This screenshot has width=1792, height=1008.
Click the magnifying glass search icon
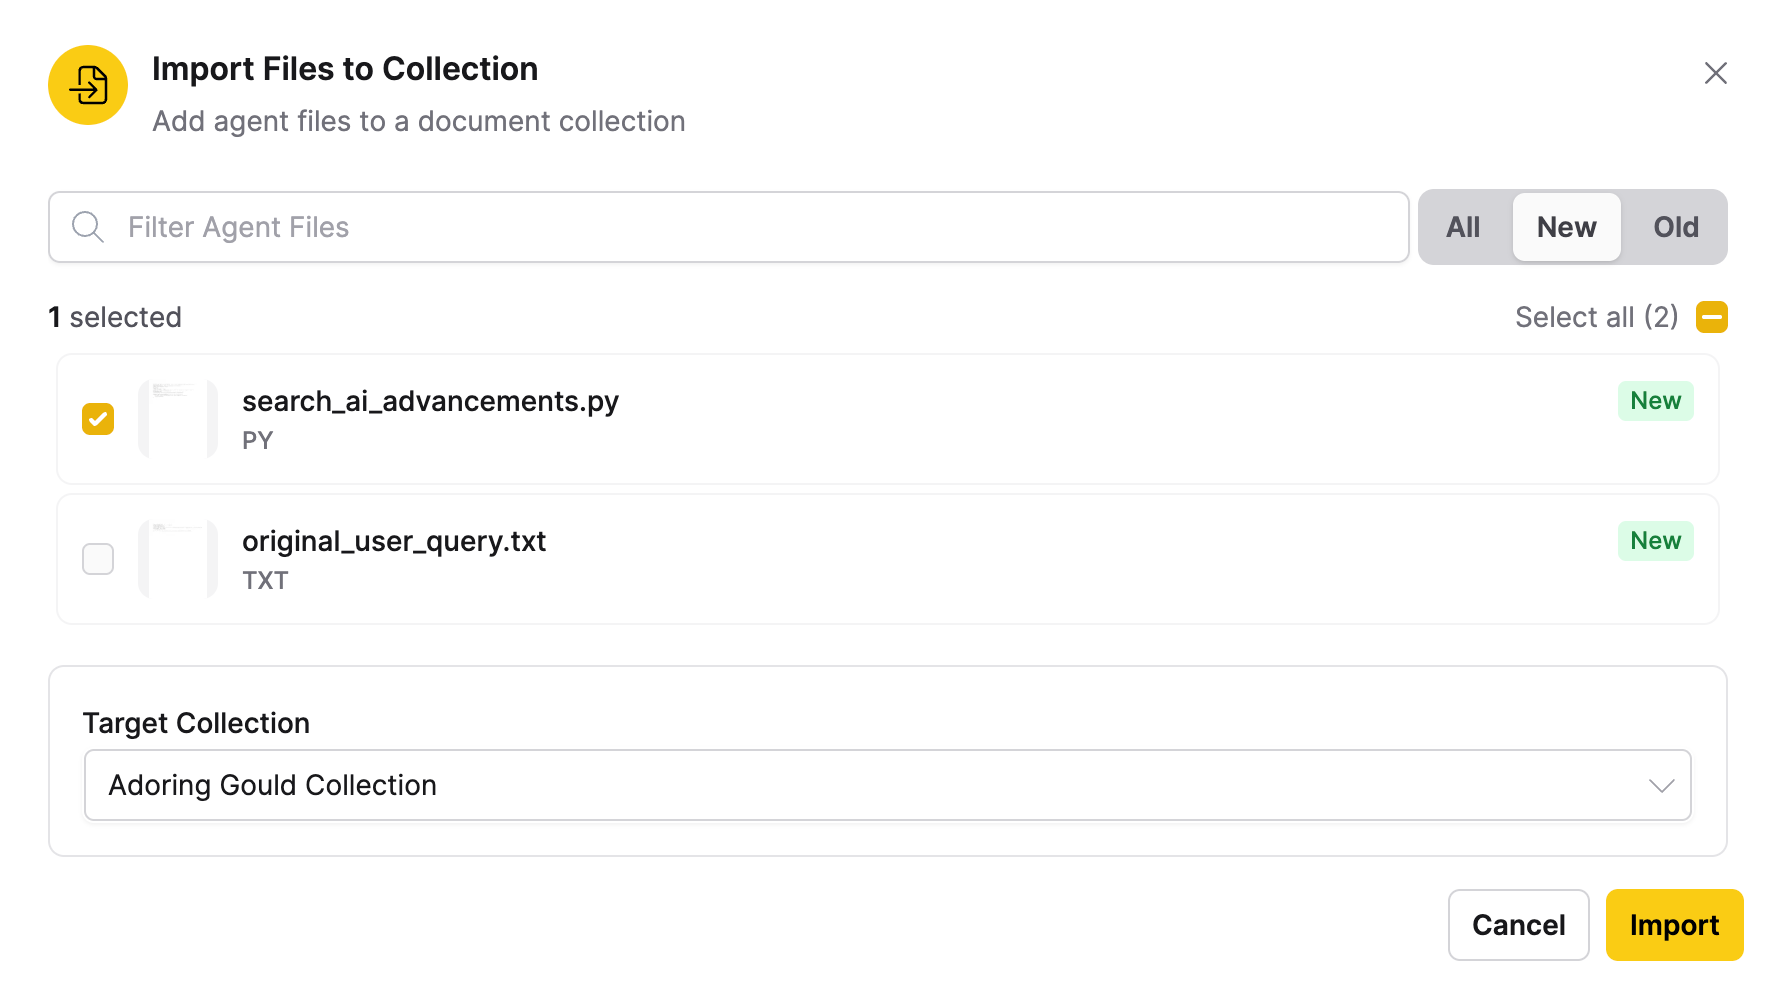(x=87, y=227)
